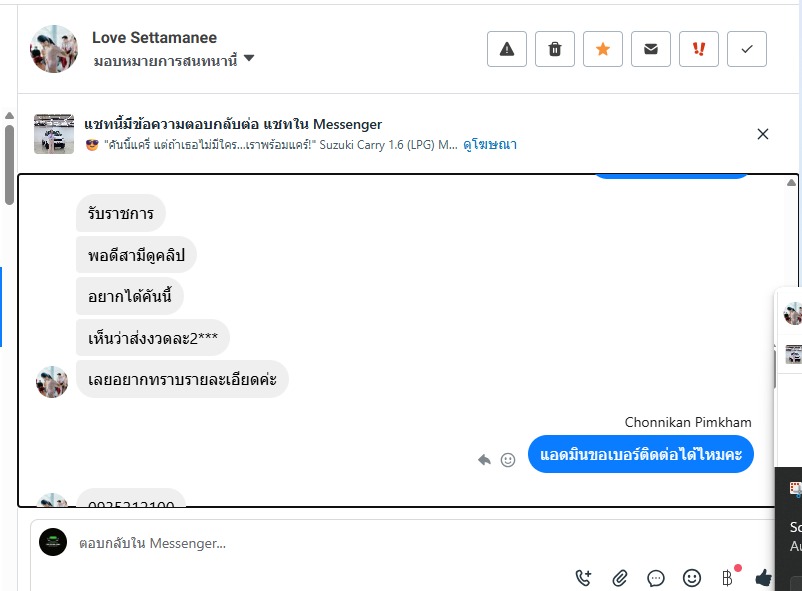Click the phone call request icon
The width and height of the screenshot is (802, 591).
pos(584,577)
